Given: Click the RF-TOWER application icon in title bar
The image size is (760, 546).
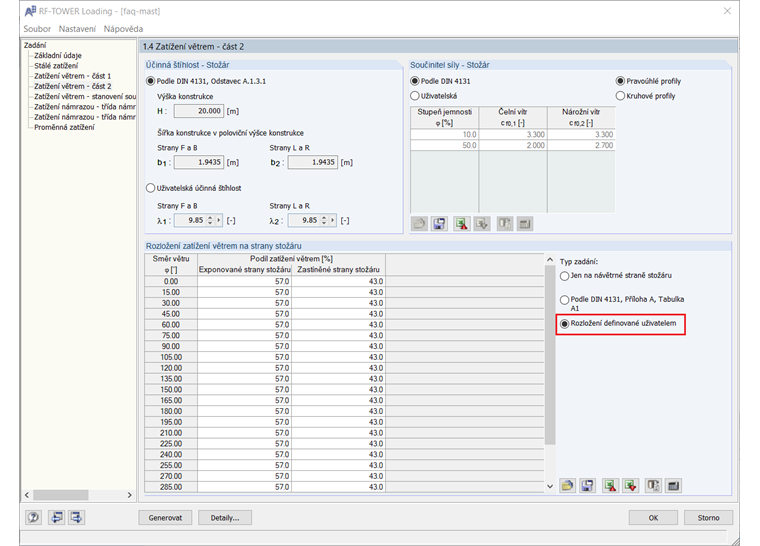Looking at the screenshot, I should [30, 11].
